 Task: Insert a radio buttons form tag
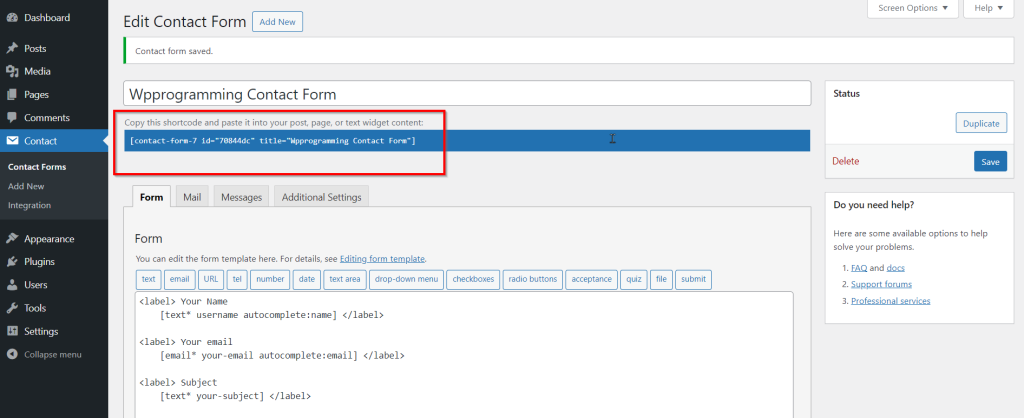[532, 279]
